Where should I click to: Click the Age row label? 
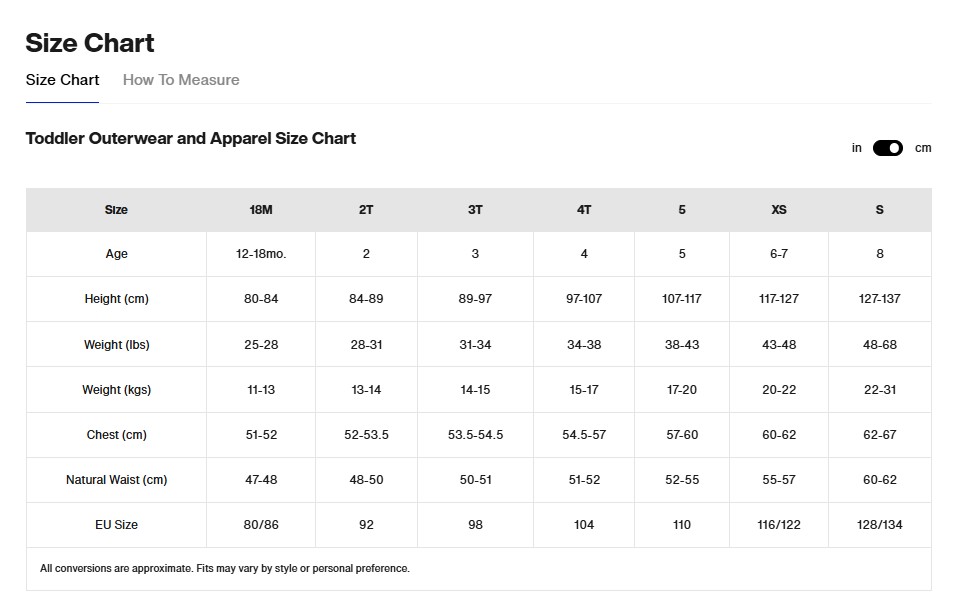[x=116, y=254]
